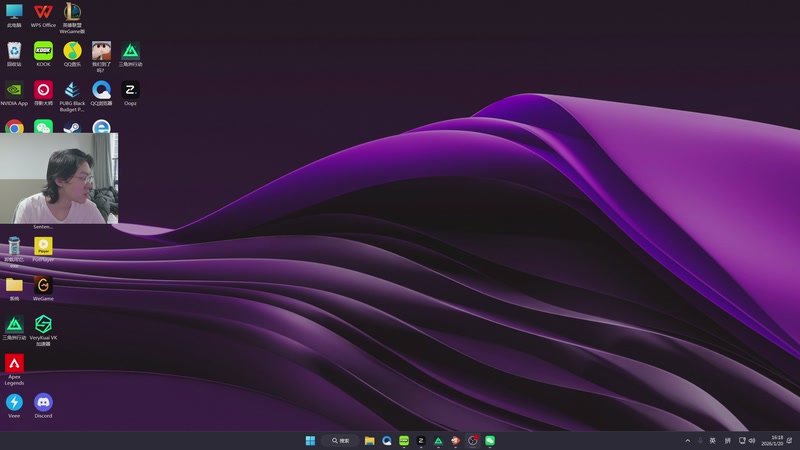Click the microphone icon in system tray
This screenshot has width=800, height=450.
coord(700,441)
